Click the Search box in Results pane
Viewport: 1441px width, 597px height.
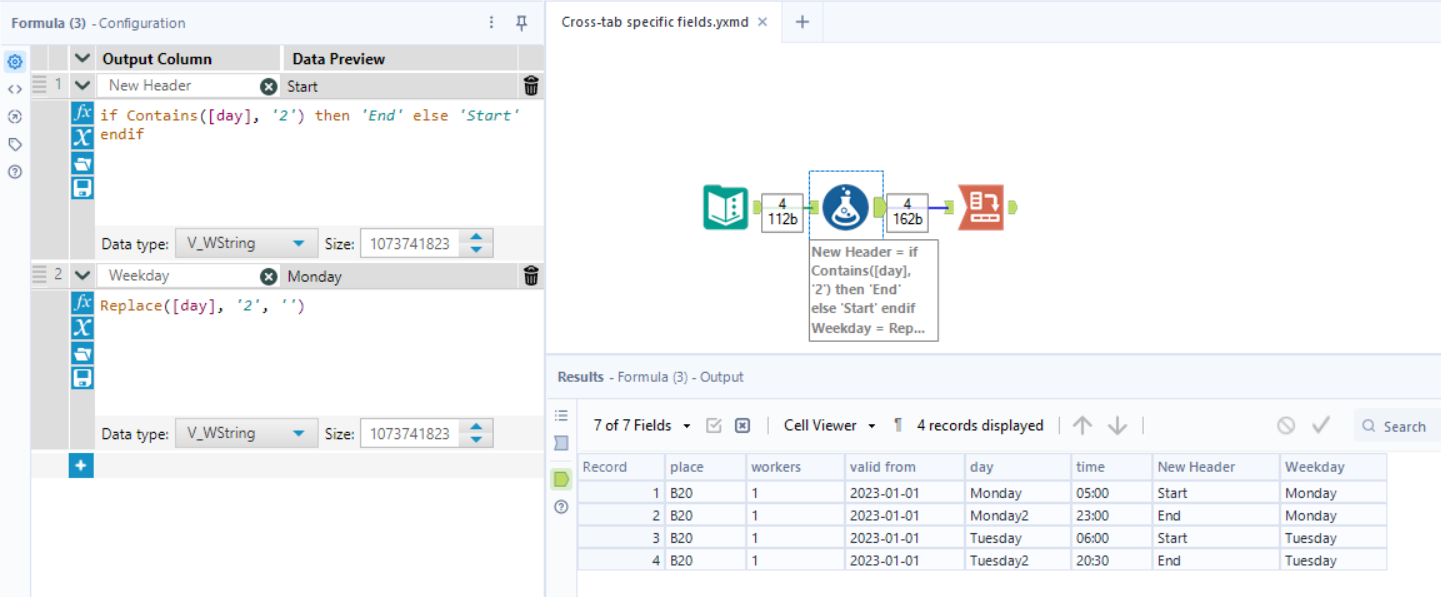pos(1400,425)
